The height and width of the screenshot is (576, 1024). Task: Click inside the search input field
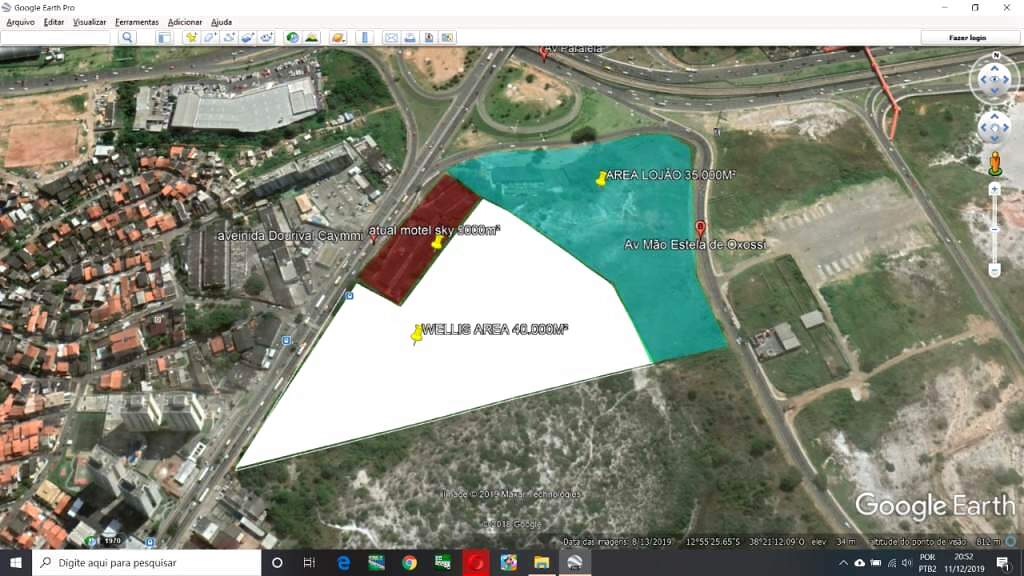coord(56,37)
